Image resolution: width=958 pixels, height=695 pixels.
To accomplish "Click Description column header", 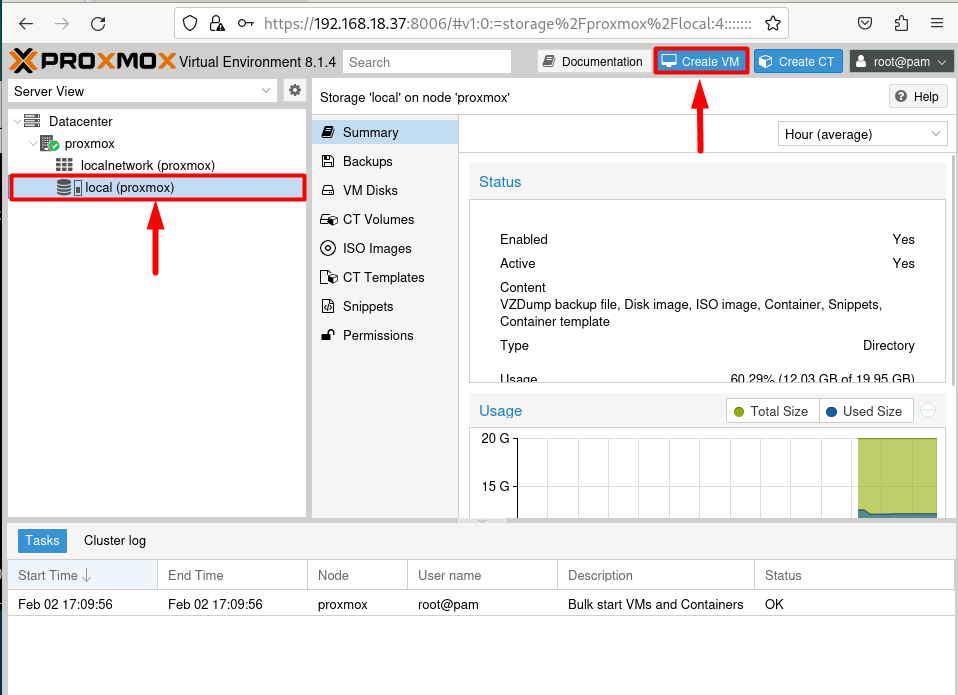I will click(656, 575).
